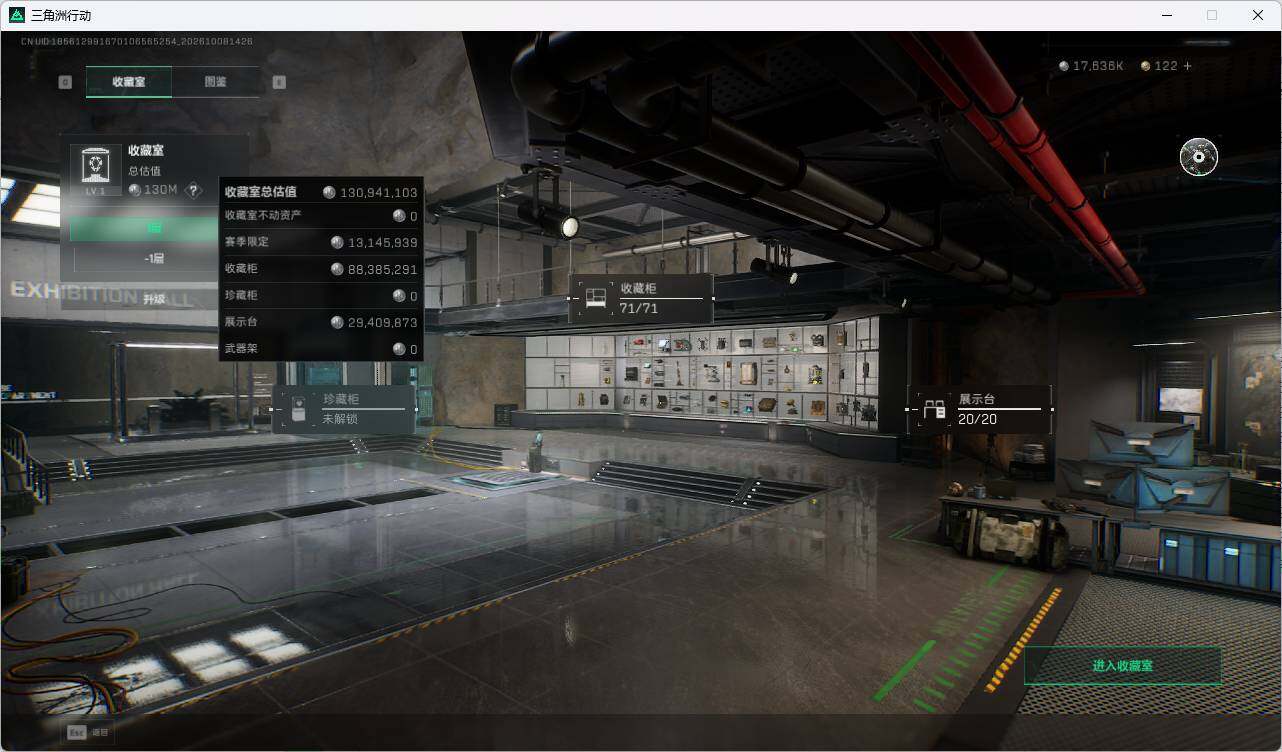
Task: Click the 收藏室不动资产 row
Action: 321,215
